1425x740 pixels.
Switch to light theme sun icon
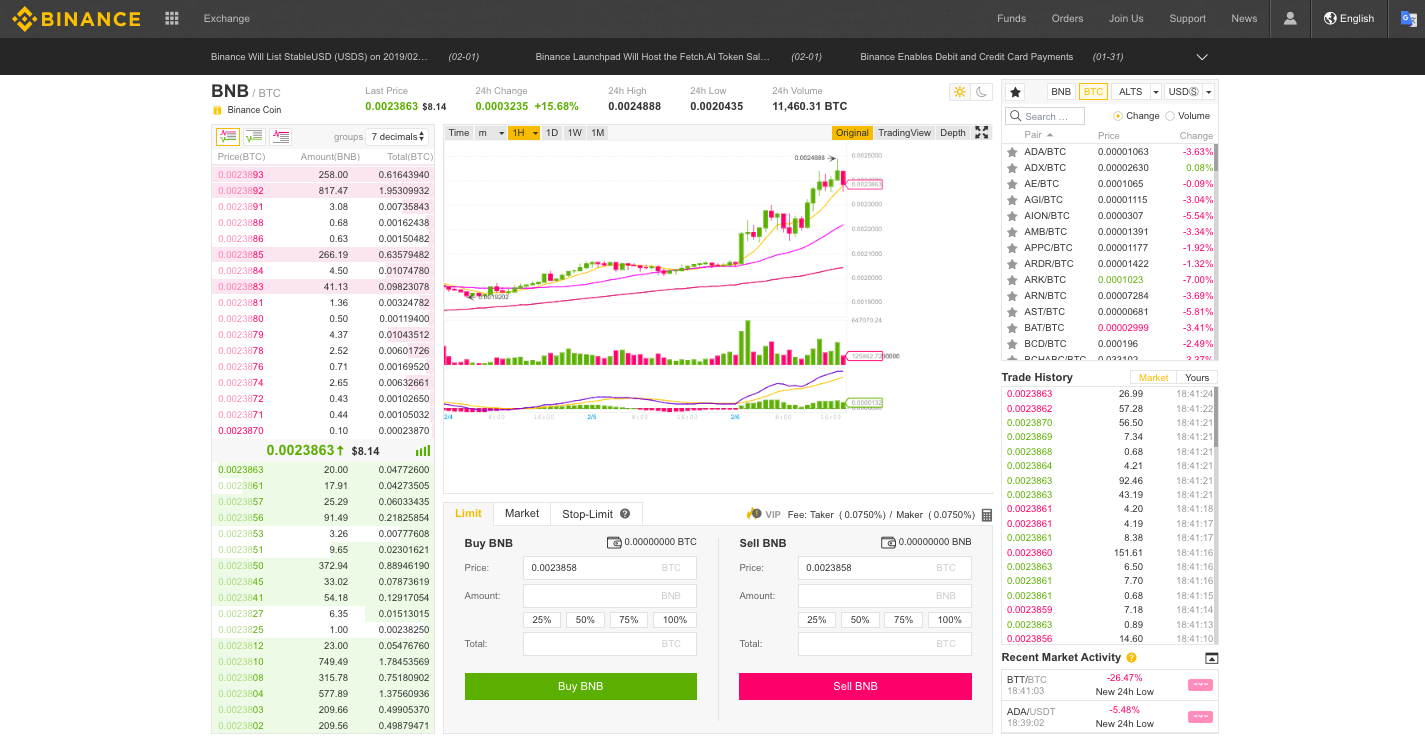coord(960,92)
